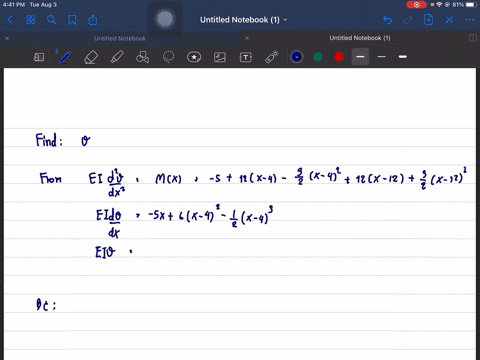Open the share and export menu

click(93, 20)
